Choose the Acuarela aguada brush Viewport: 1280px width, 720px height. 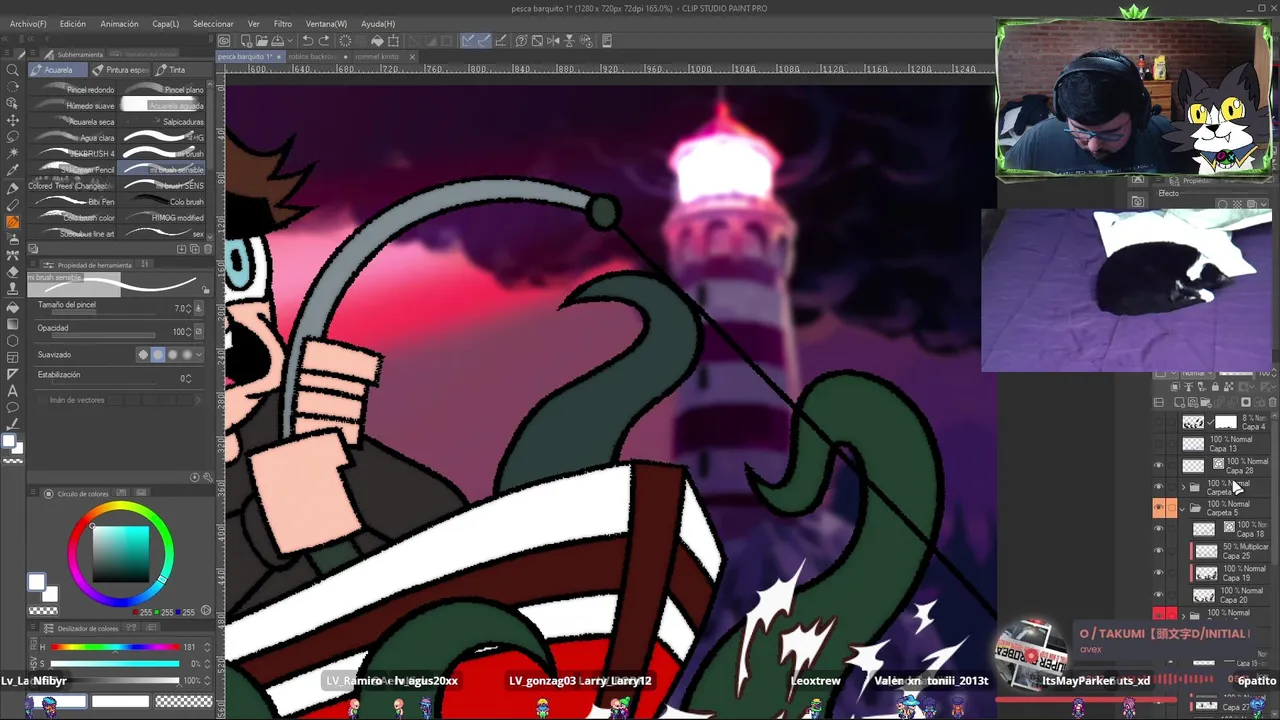[163, 105]
